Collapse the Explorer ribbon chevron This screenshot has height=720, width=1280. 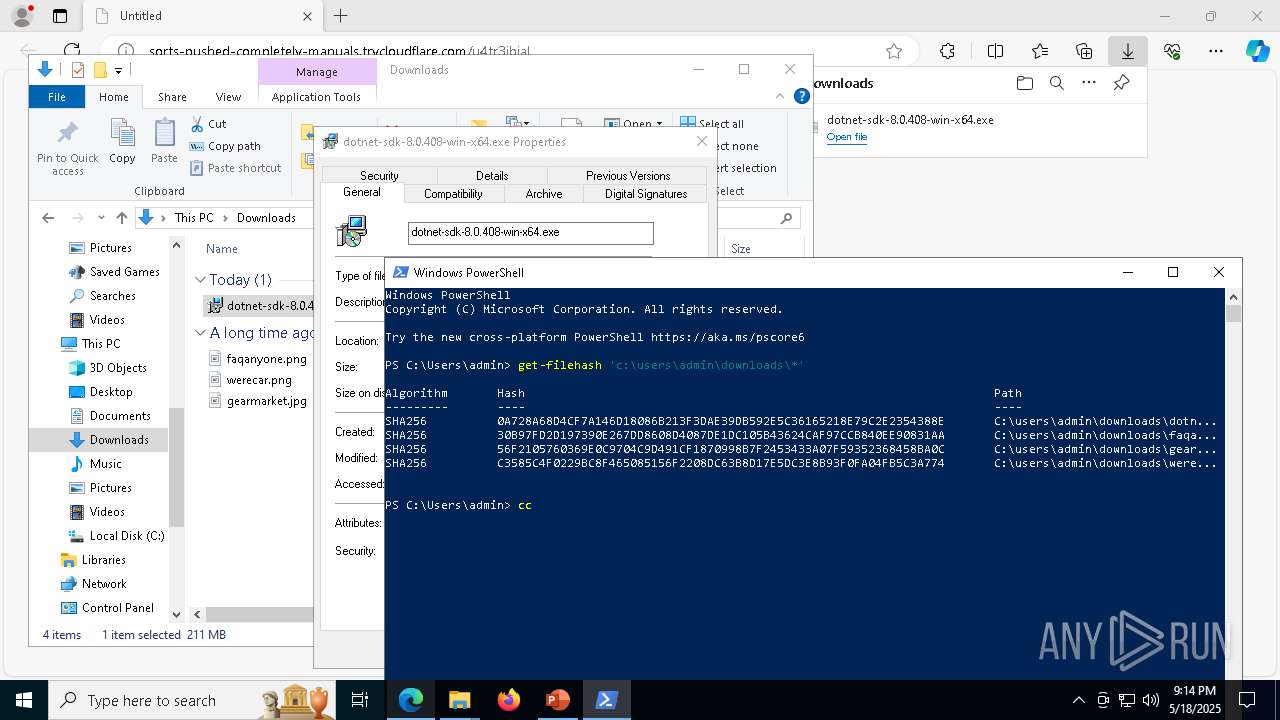coord(780,97)
